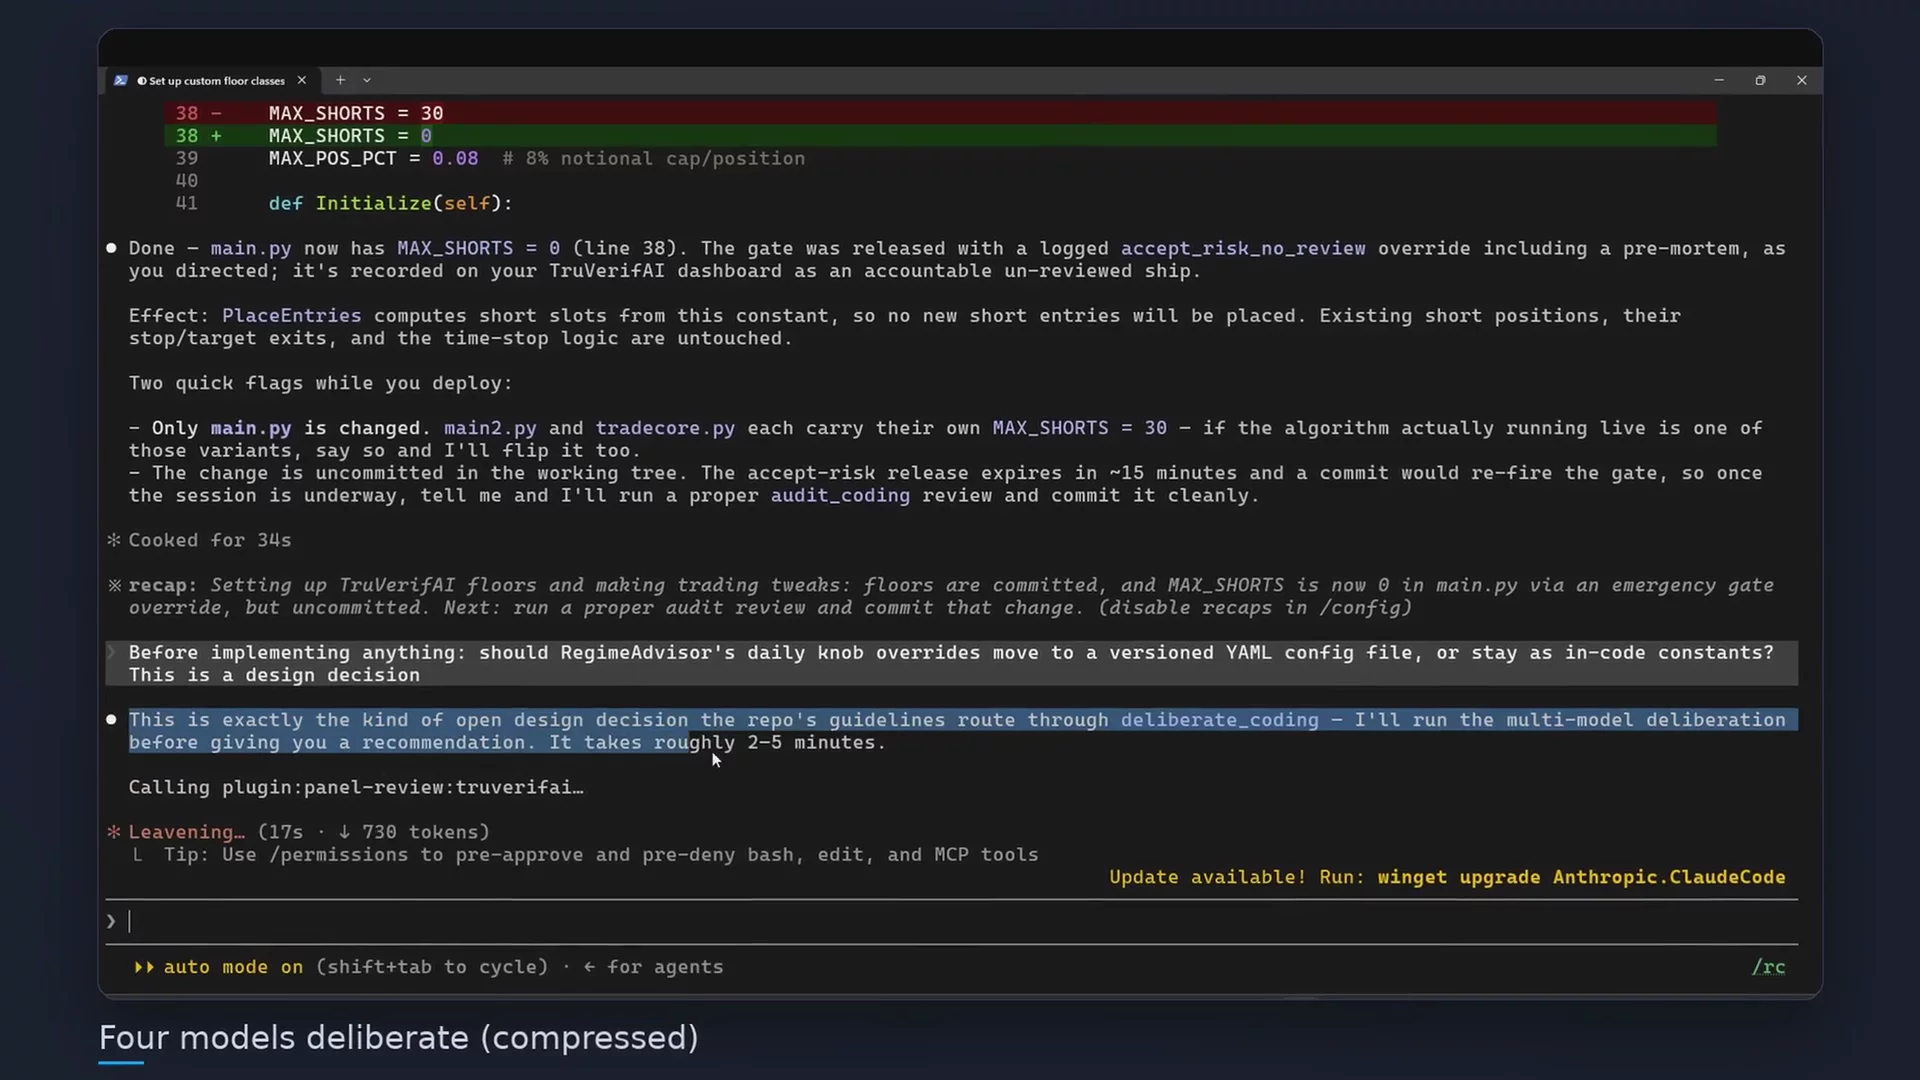Click the 'recap:' summary label
Screen dimensions: 1920x1080
pos(162,585)
